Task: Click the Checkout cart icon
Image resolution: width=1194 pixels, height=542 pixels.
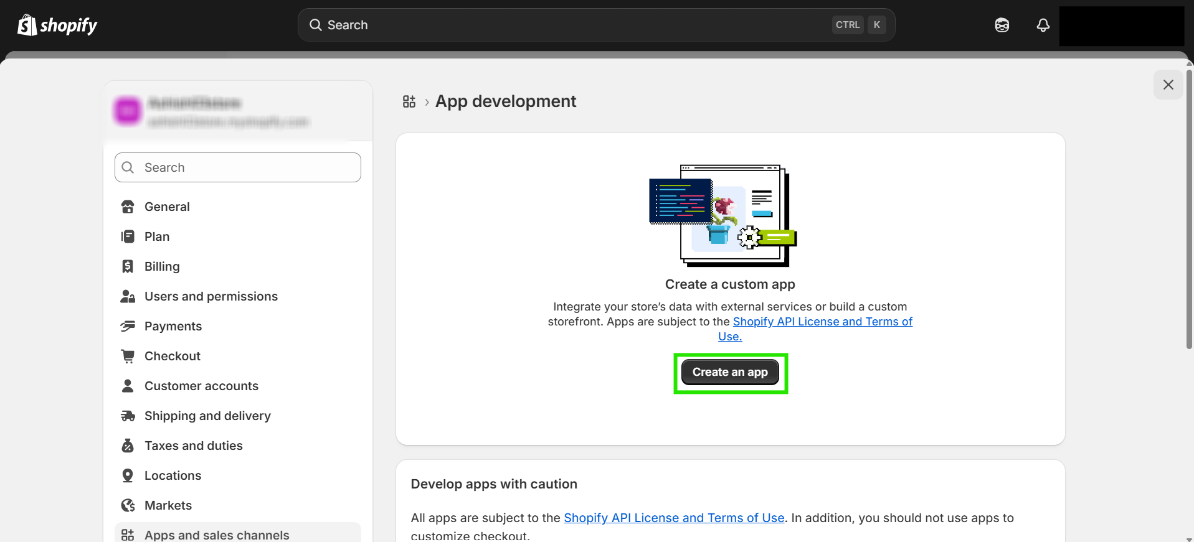Action: (x=128, y=356)
